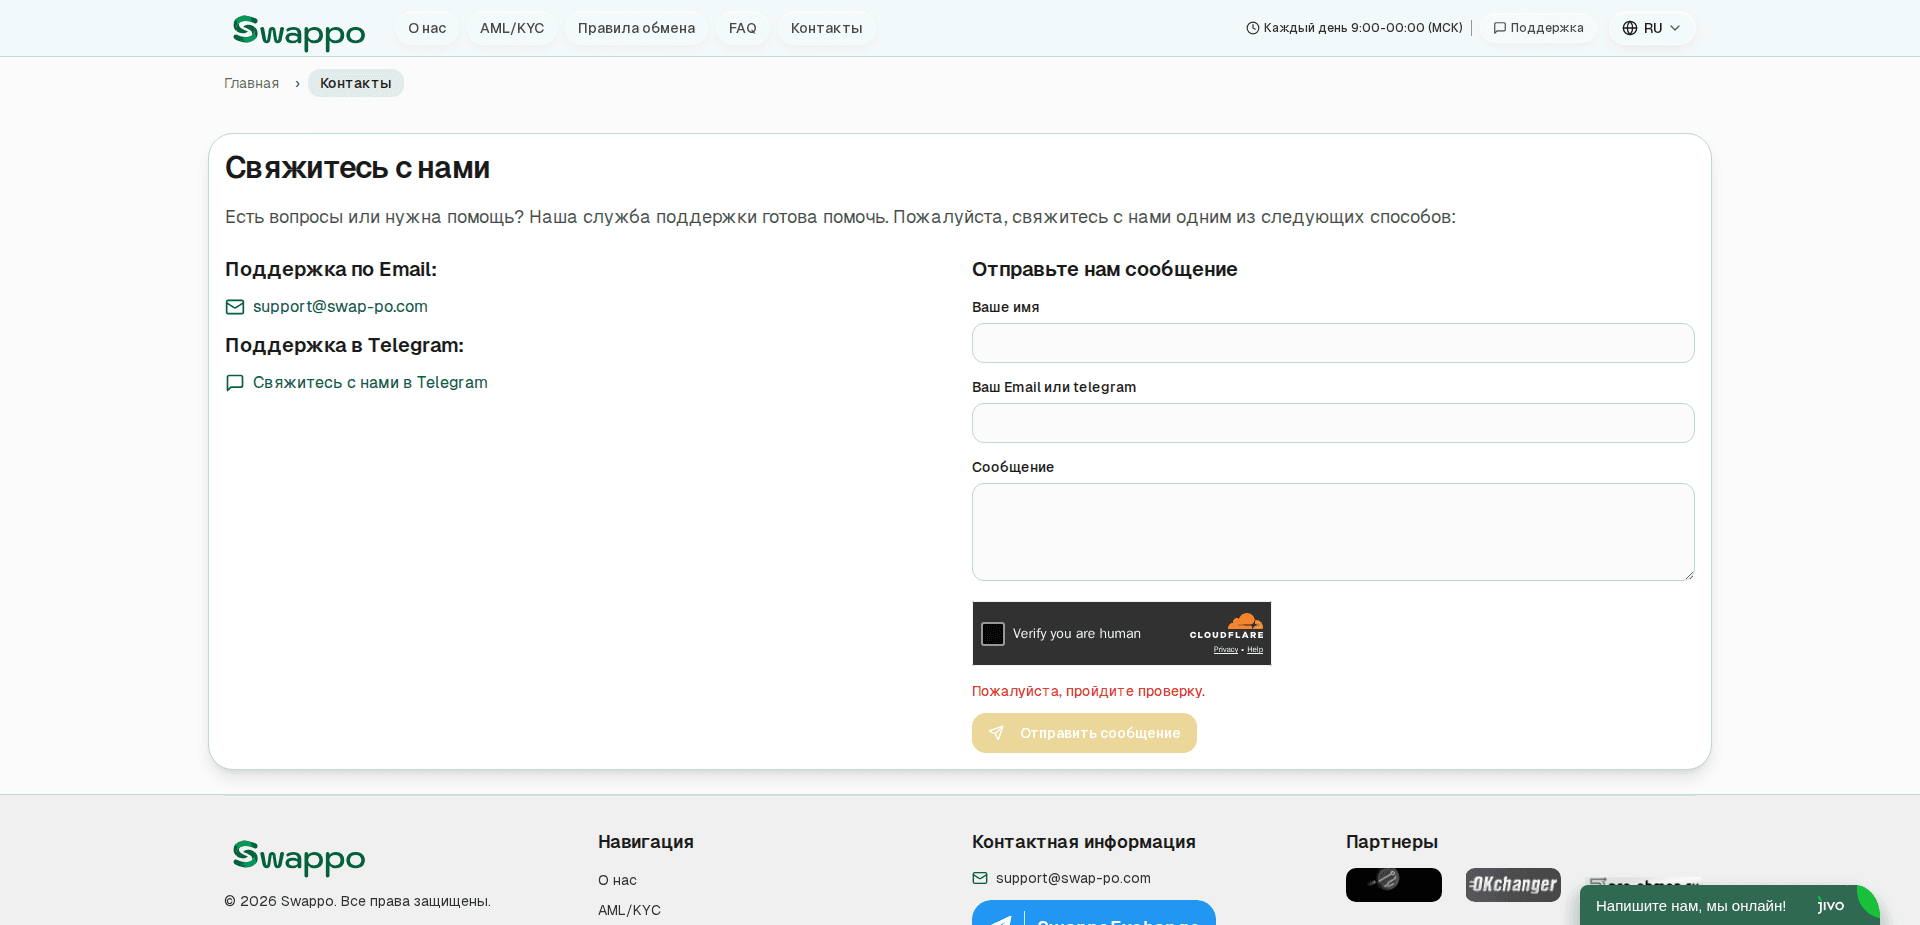This screenshot has width=1920, height=925.
Task: Click the Swappo logo in the header
Action: coord(298,32)
